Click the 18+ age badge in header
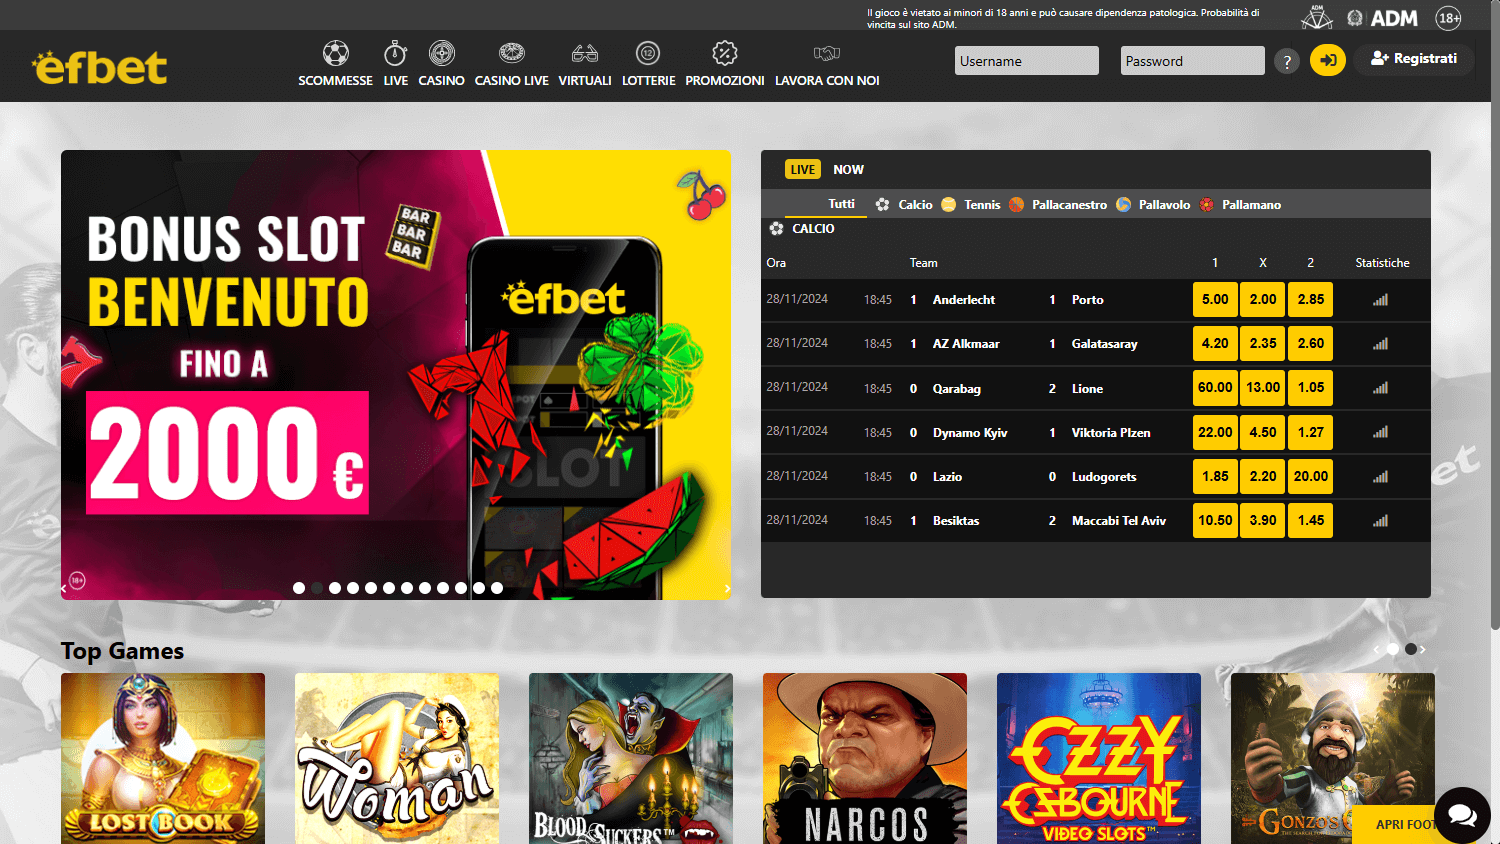The height and width of the screenshot is (844, 1500). [1448, 18]
